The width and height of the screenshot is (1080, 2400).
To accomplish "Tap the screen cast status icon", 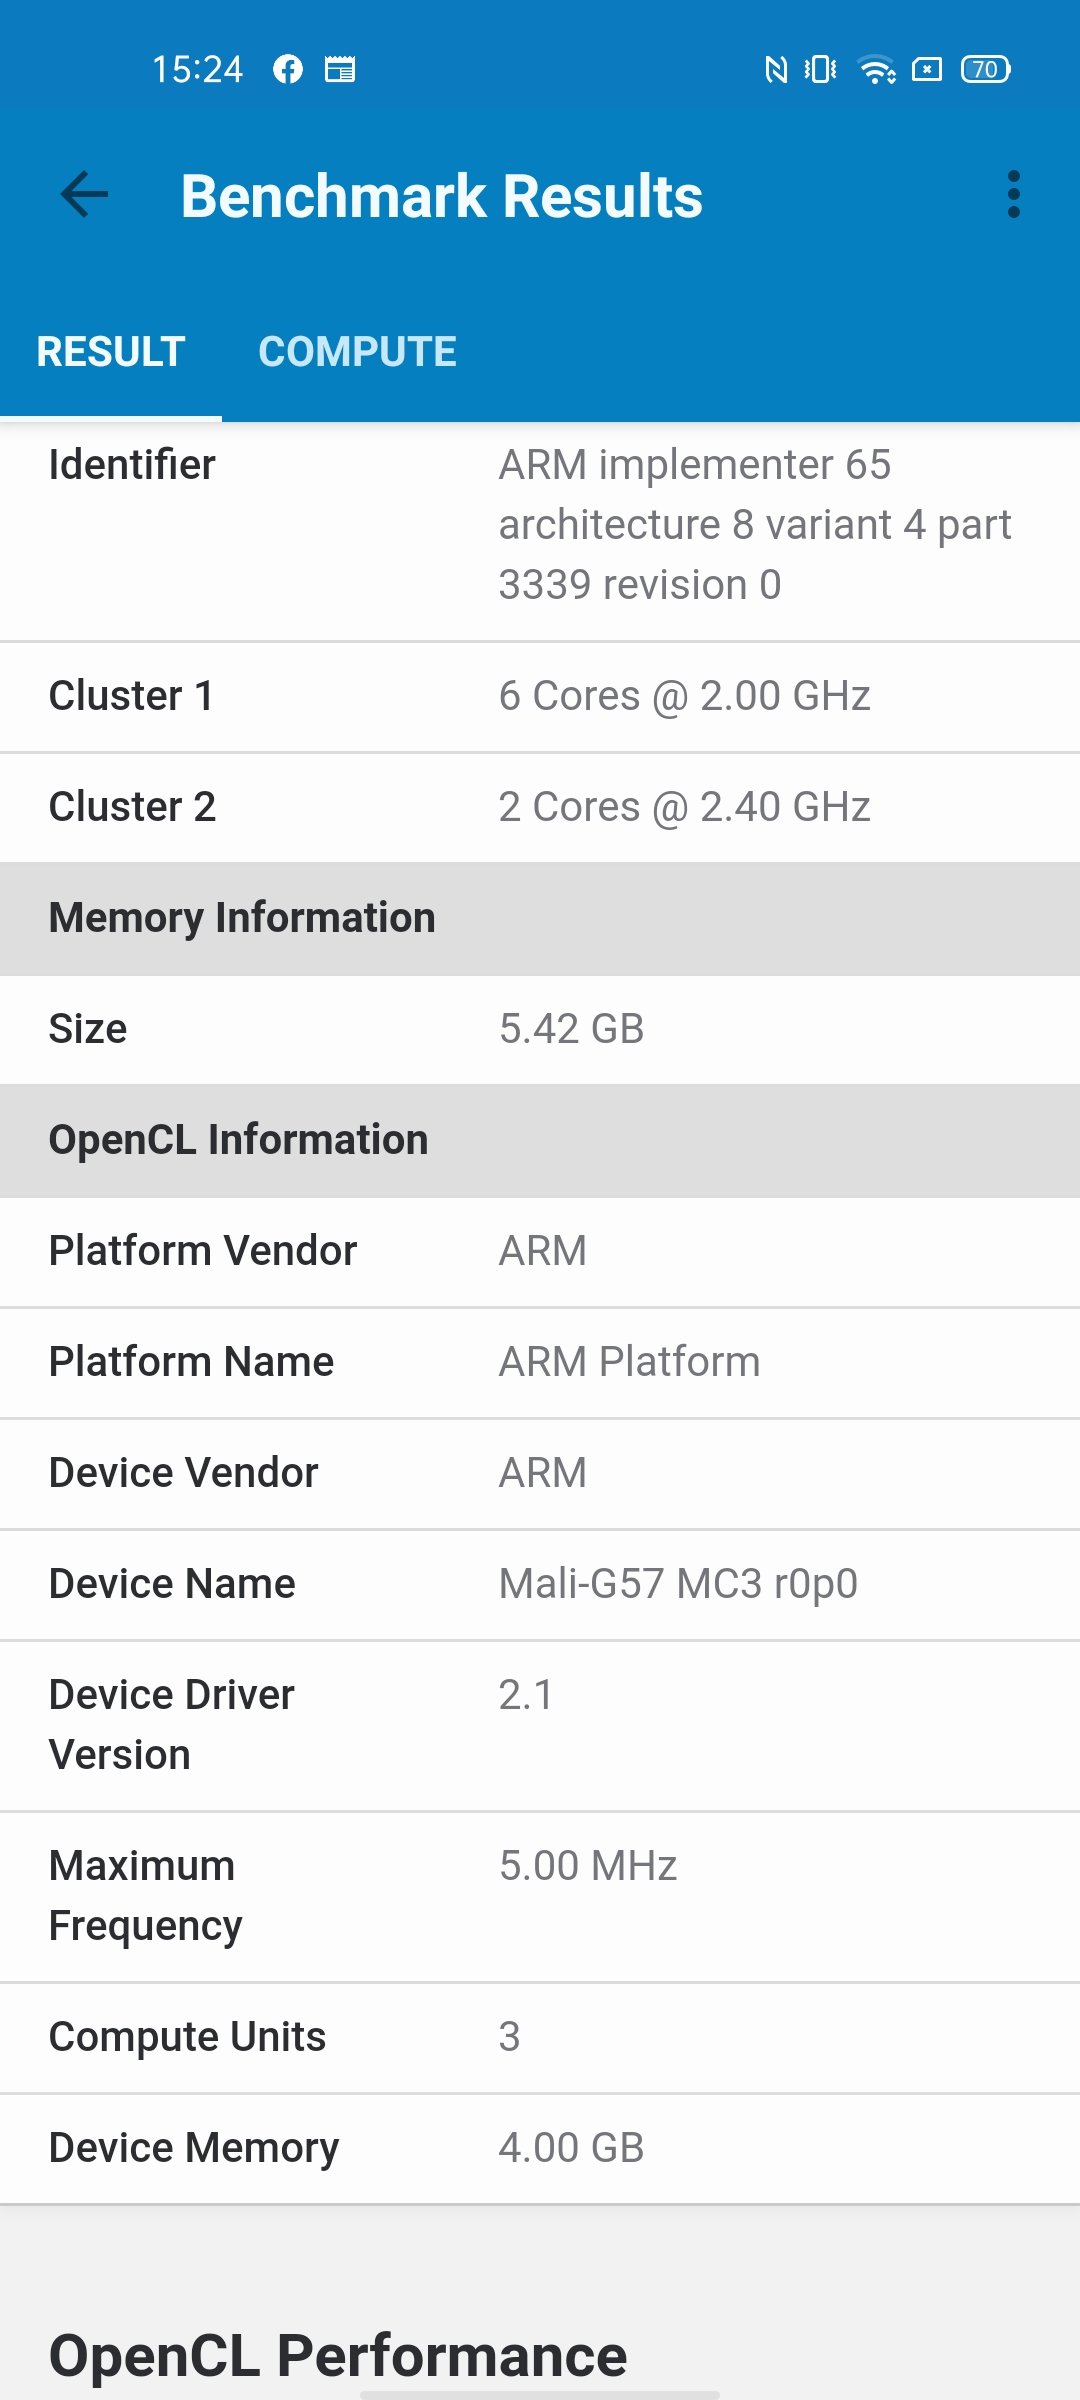I will (x=927, y=69).
